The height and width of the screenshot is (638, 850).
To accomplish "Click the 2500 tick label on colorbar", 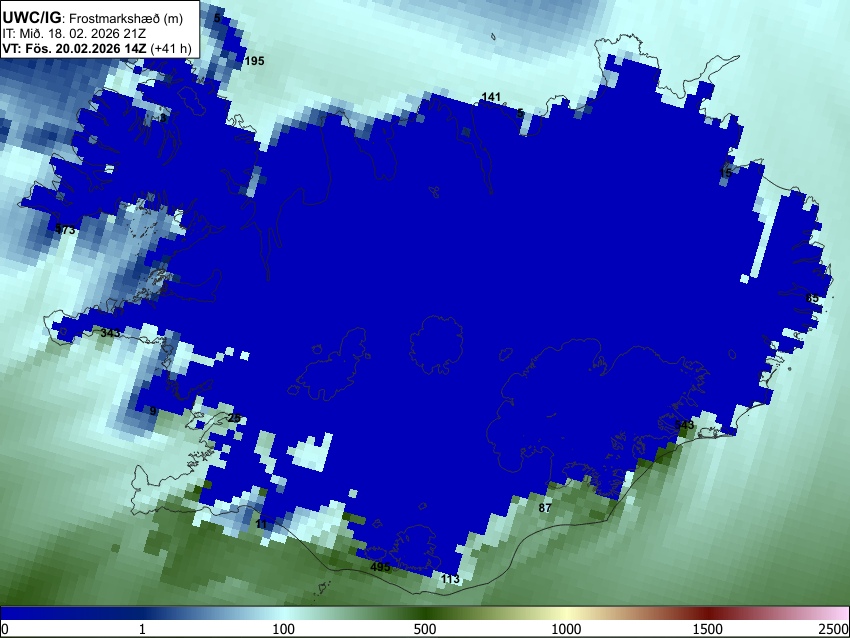I will coord(834,629).
